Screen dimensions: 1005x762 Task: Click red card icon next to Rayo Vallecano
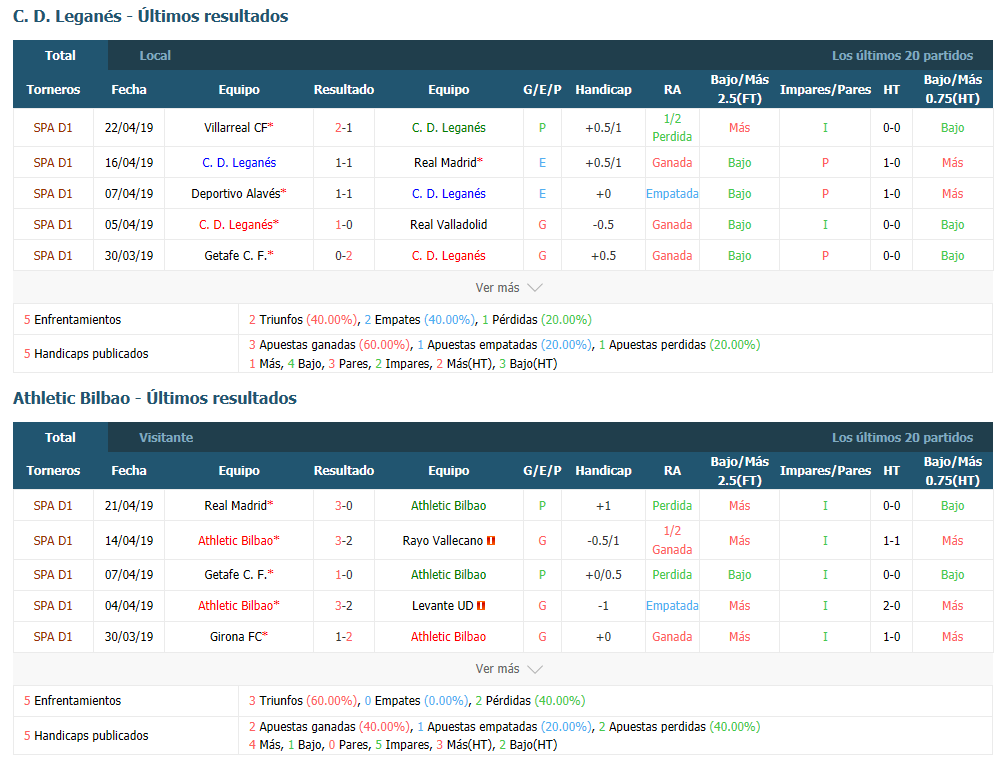[491, 541]
